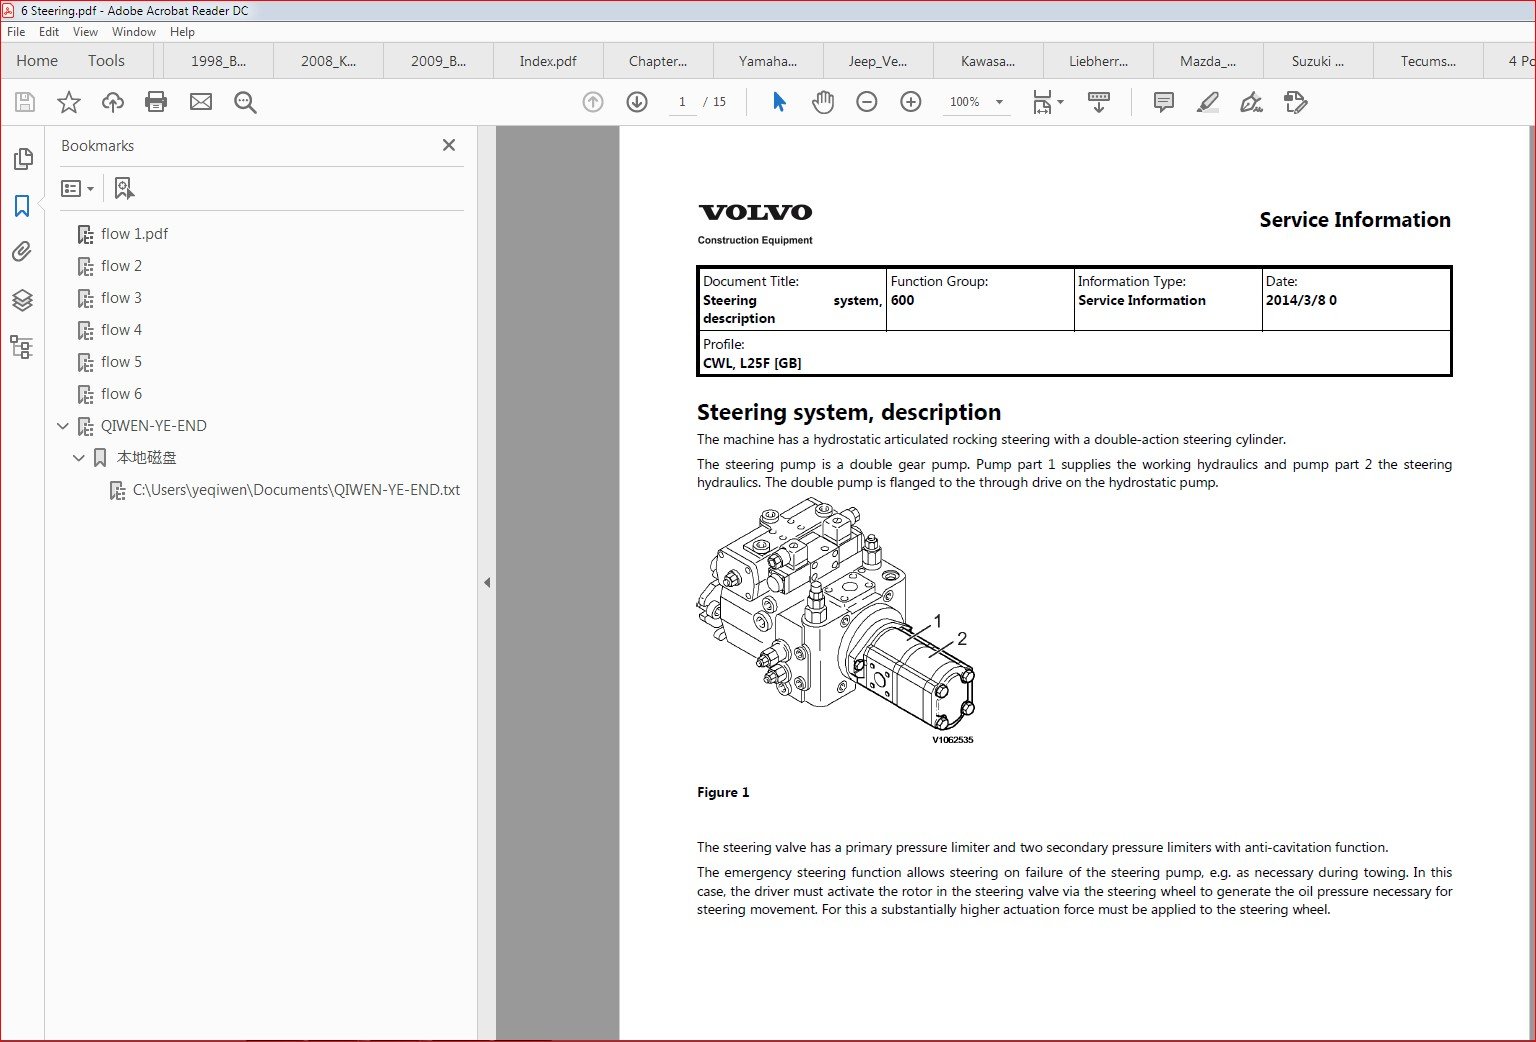Open the Fit page options icon
Image resolution: width=1536 pixels, height=1042 pixels.
[x=1048, y=102]
